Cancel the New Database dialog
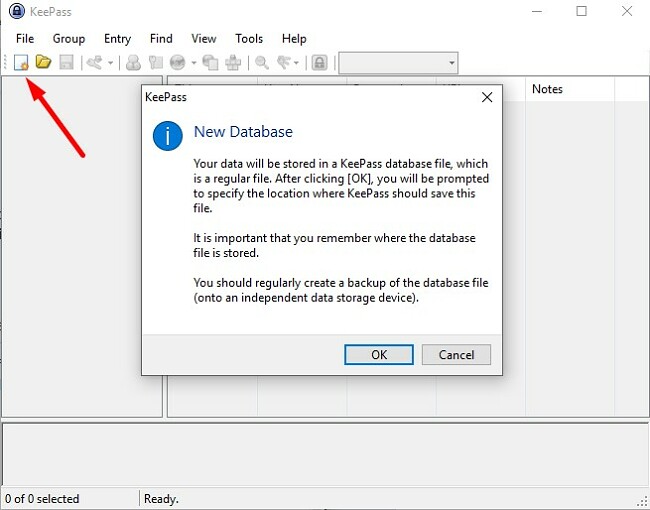The image size is (650, 510). (x=456, y=355)
